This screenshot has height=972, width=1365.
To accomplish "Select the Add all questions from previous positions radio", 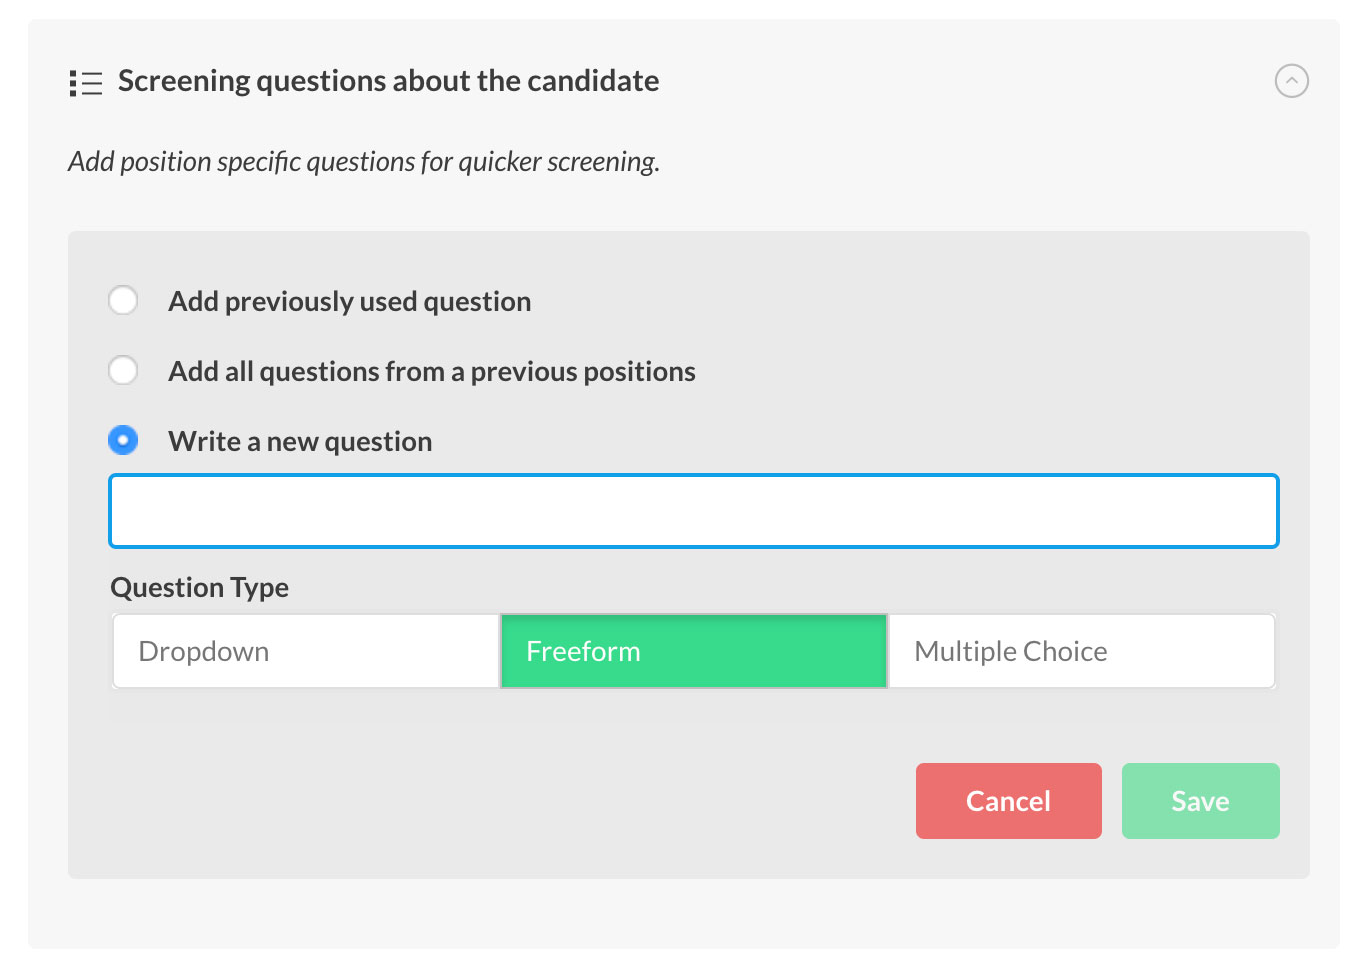I will click(x=123, y=370).
